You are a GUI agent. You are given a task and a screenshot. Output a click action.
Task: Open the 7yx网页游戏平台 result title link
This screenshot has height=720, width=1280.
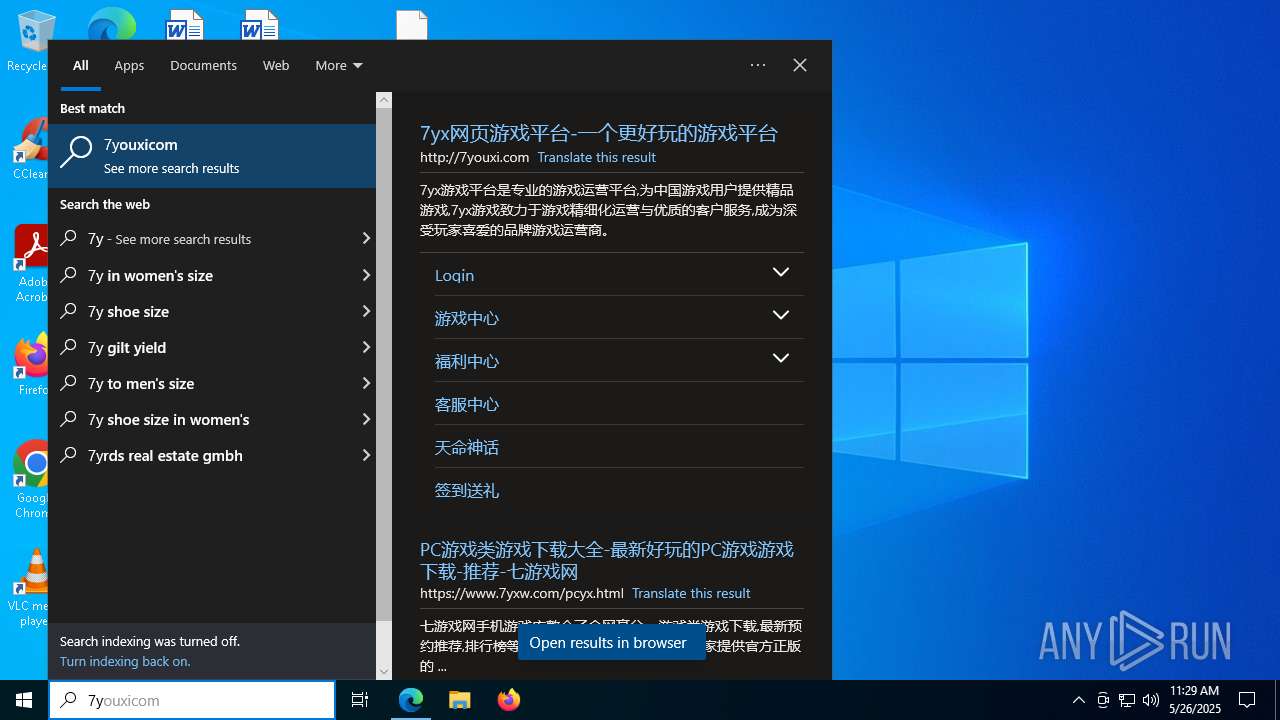[599, 133]
